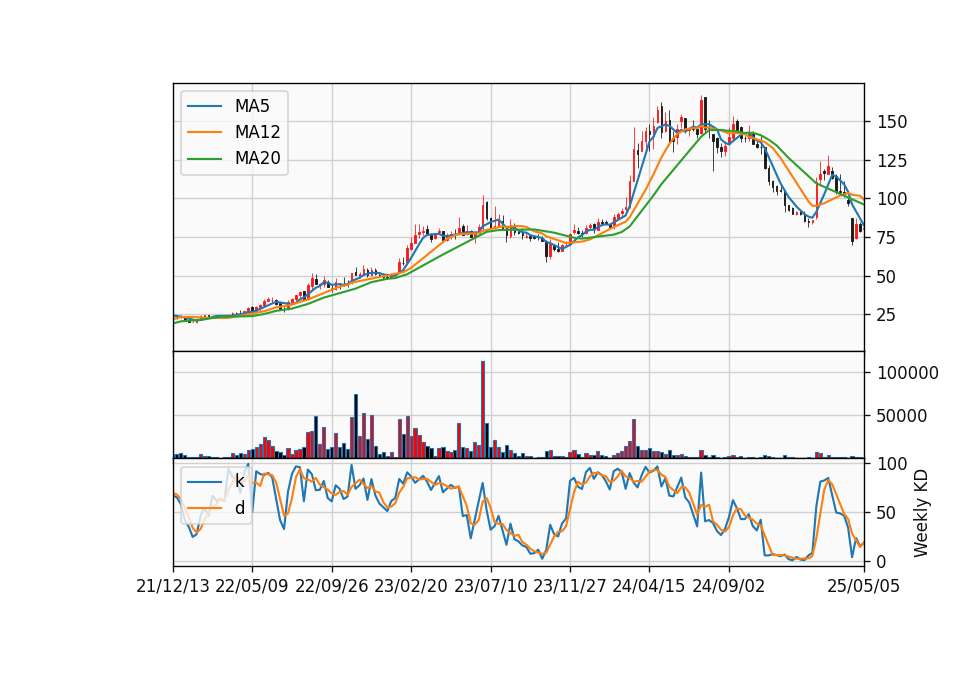Image resolution: width=960 pixels, height=690 pixels.
Task: Click the 21/12/13 date tick label
Action: pyautogui.click(x=173, y=586)
